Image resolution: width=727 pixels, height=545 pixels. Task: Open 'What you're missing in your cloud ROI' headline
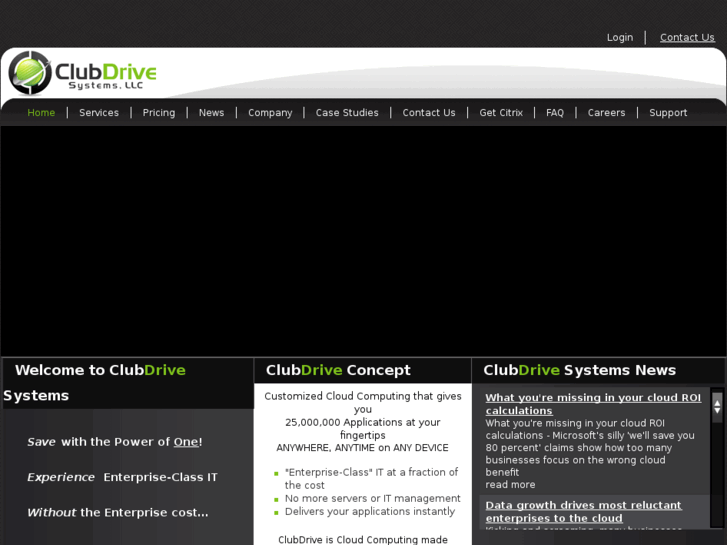click(x=593, y=404)
